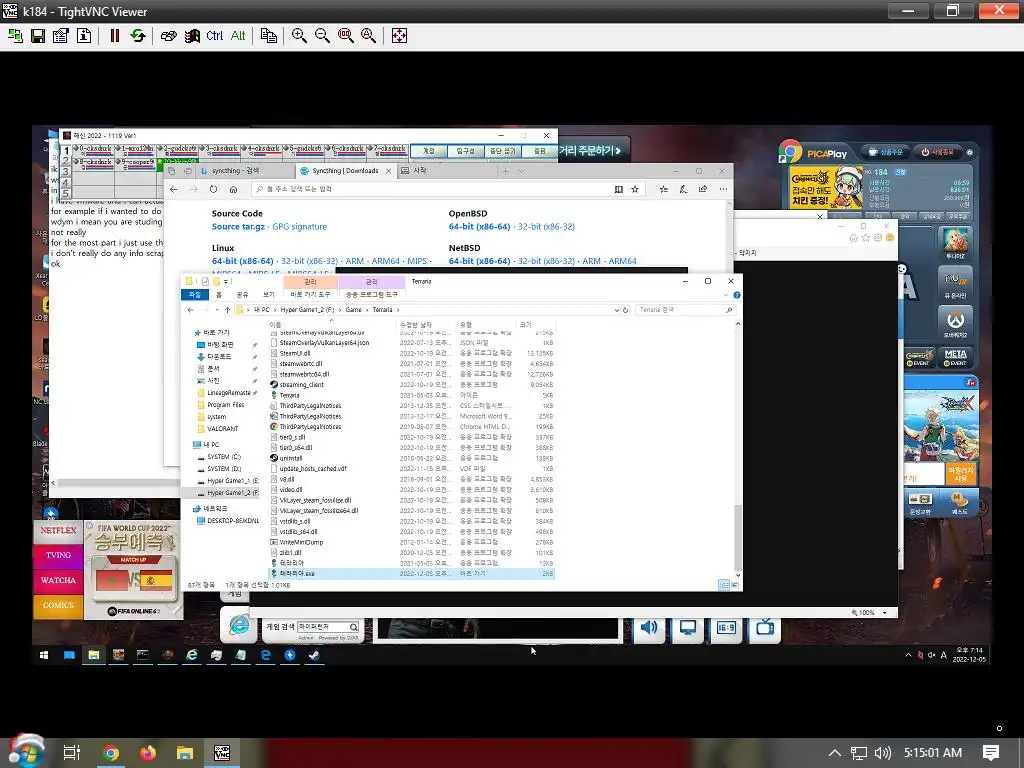Click Steam icon in remote taskbar

314,655
